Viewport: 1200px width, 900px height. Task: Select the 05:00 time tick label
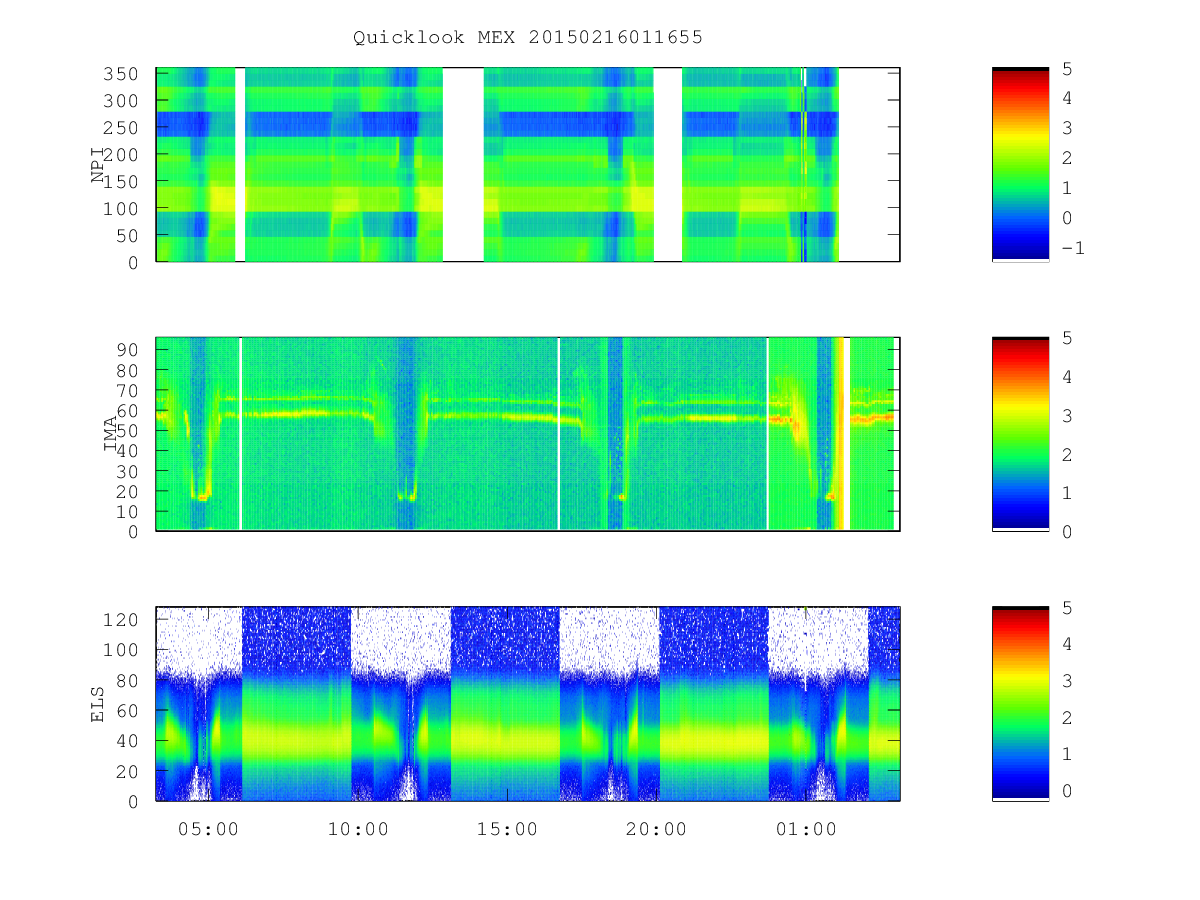pyautogui.click(x=208, y=829)
